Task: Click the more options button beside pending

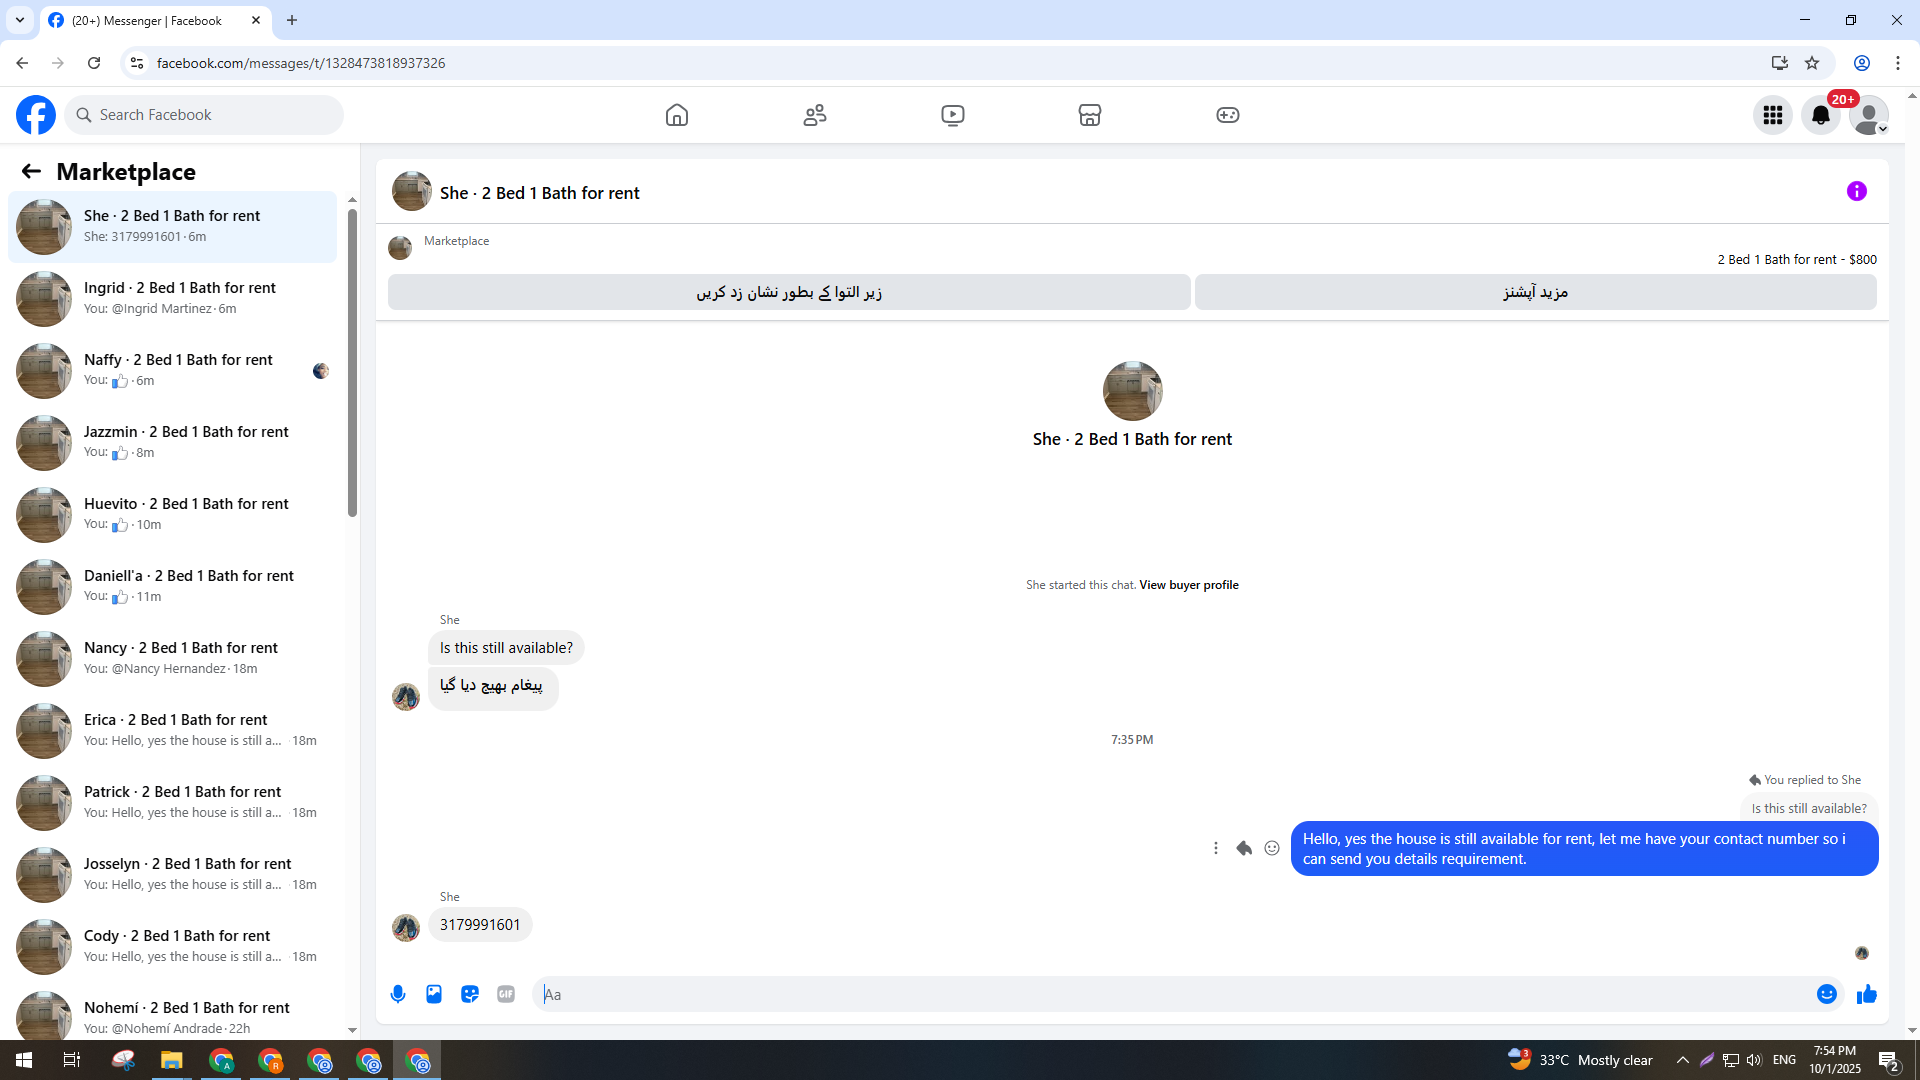Action: [x=1536, y=292]
